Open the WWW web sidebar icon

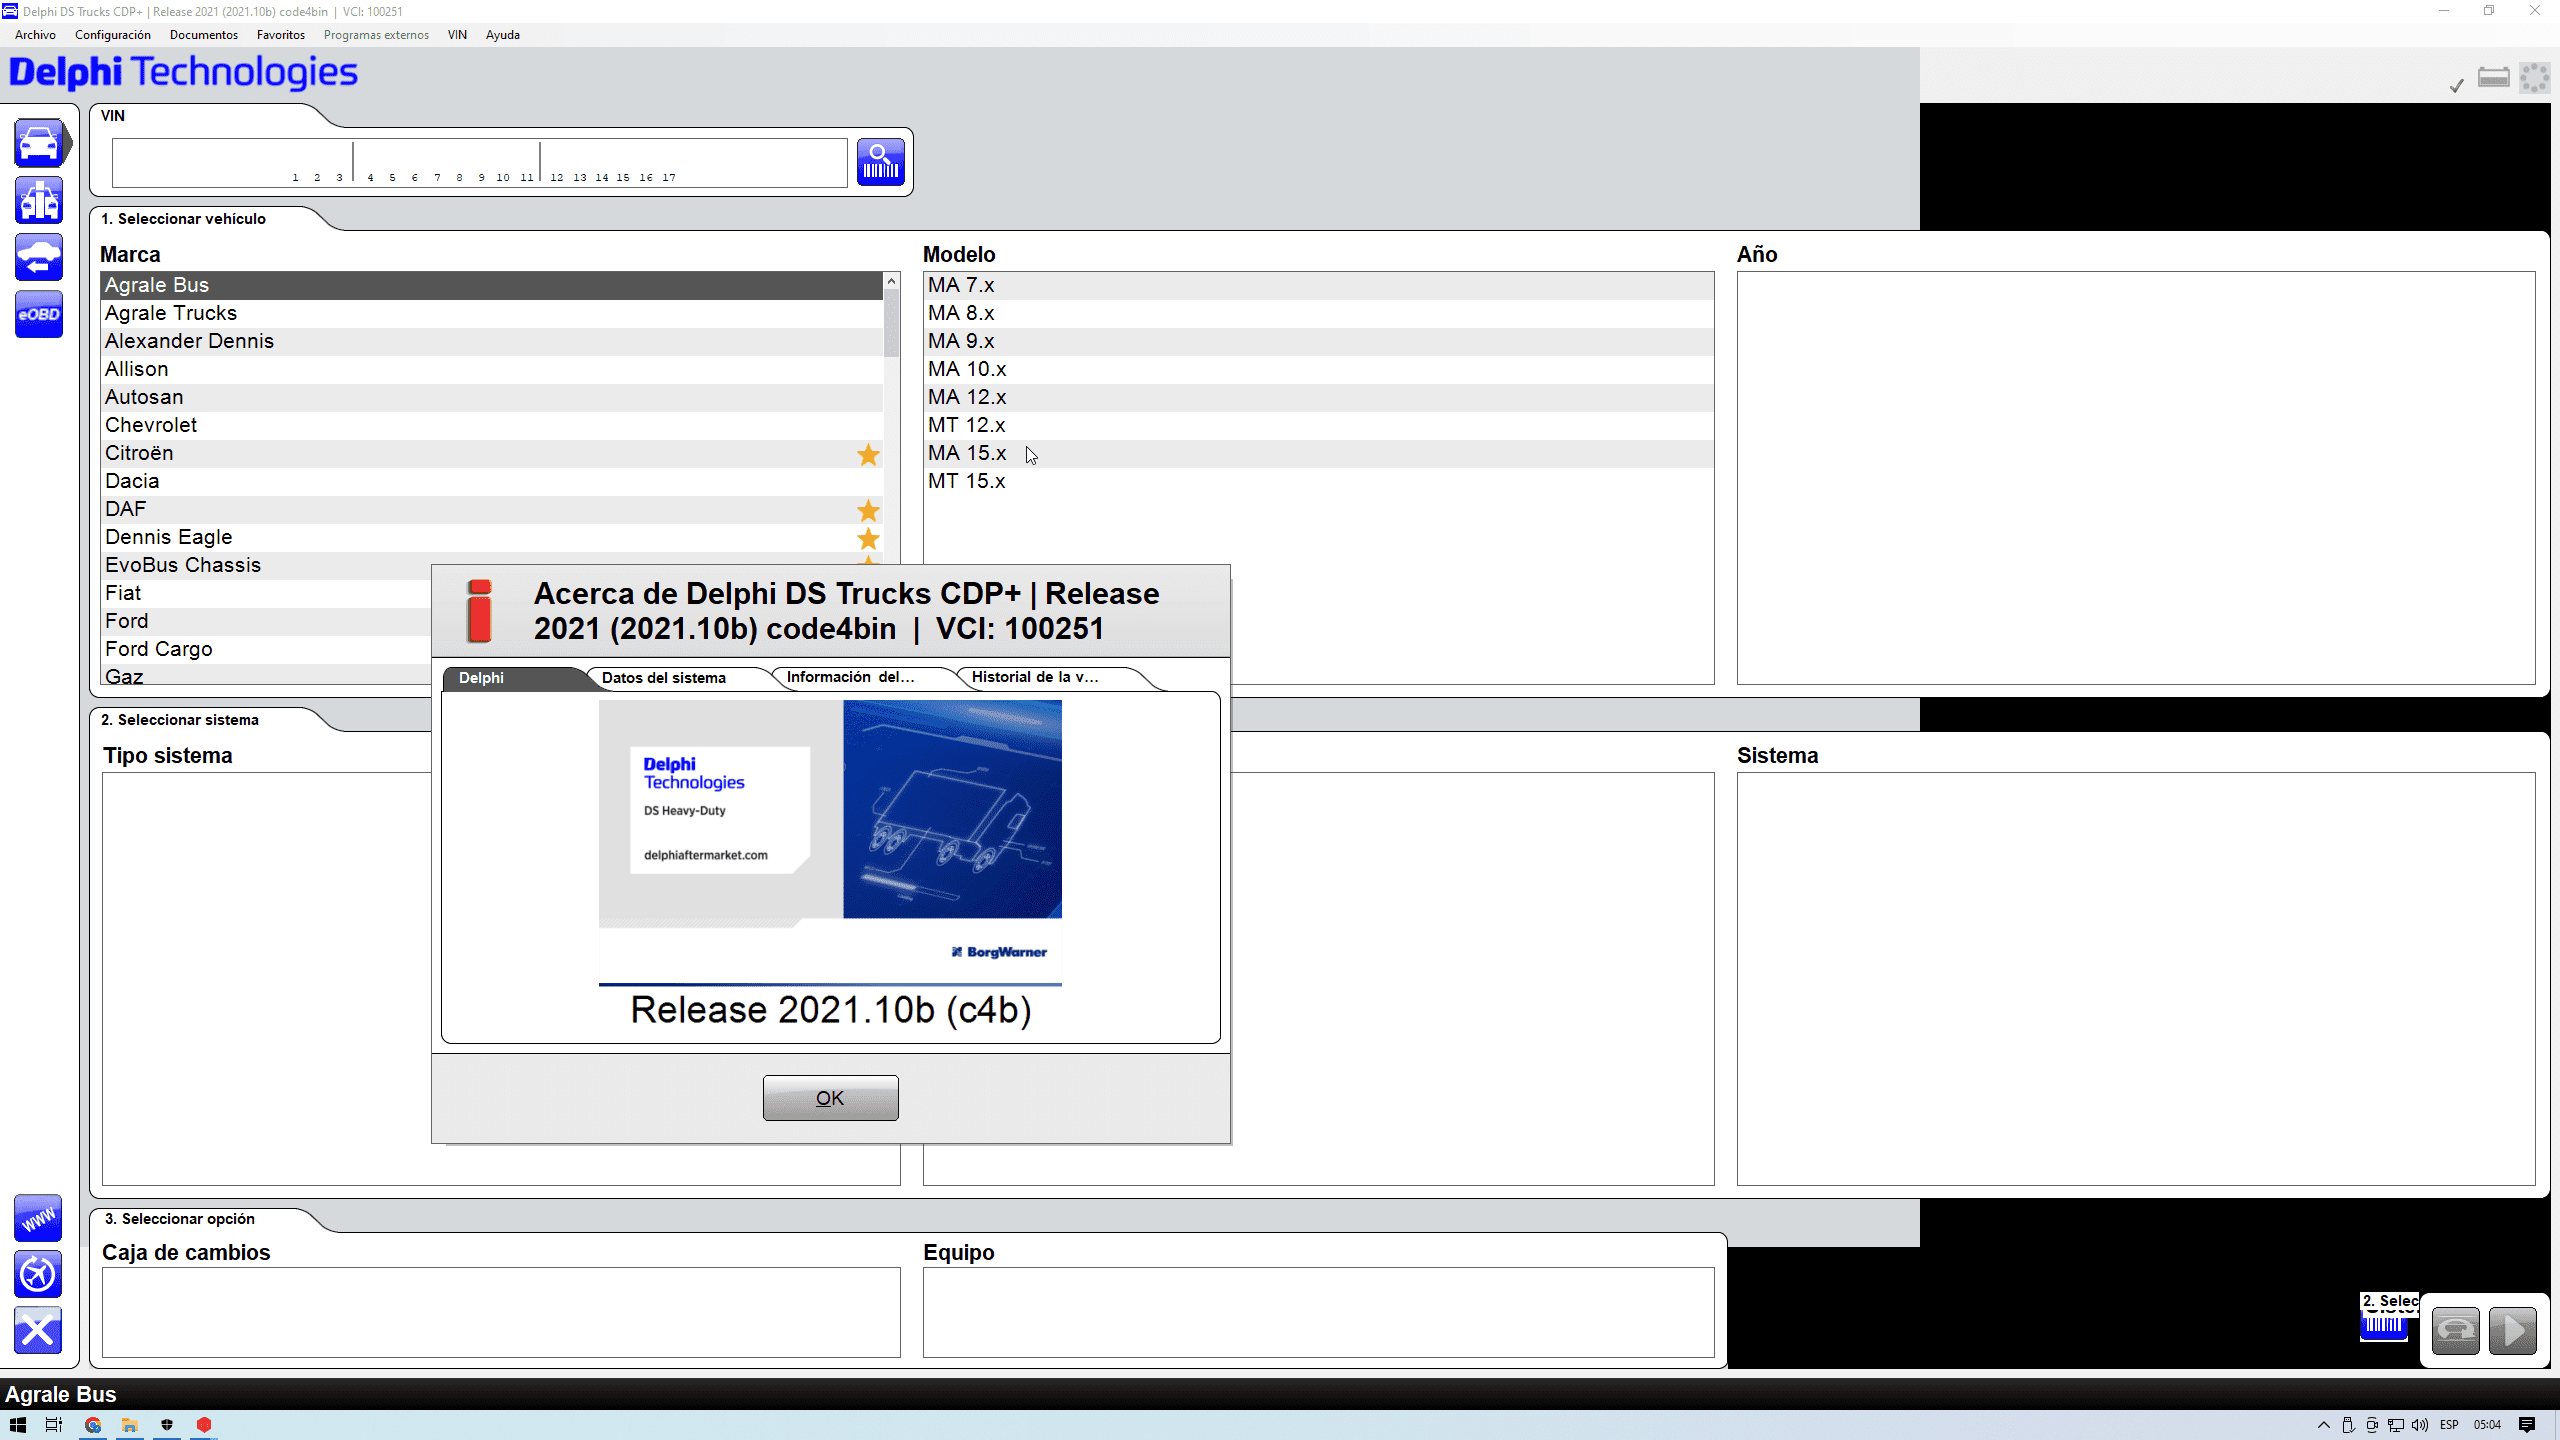39,1218
